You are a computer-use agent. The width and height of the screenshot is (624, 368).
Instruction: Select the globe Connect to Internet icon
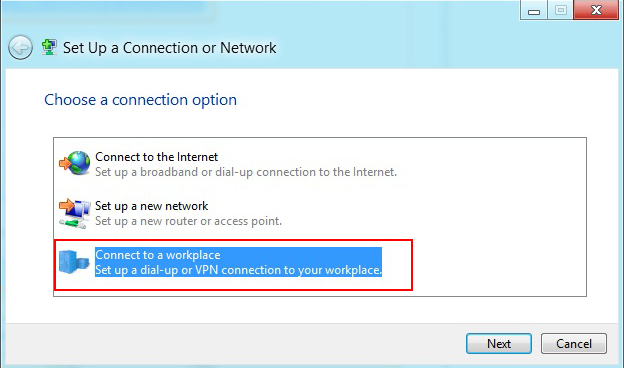point(75,163)
